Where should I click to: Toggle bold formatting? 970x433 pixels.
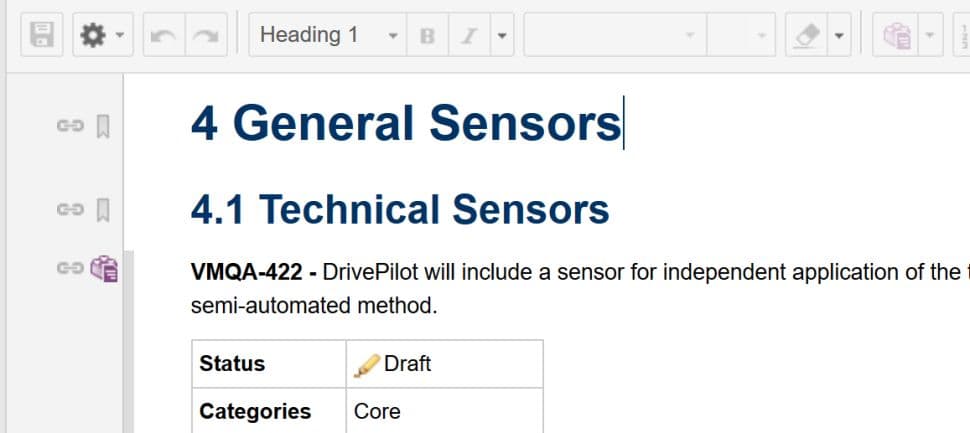pos(428,36)
